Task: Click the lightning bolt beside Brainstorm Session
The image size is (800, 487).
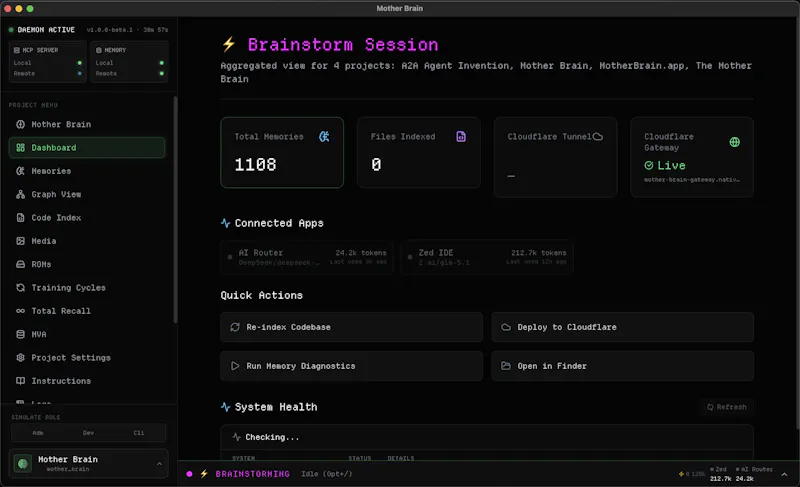Action: click(229, 44)
